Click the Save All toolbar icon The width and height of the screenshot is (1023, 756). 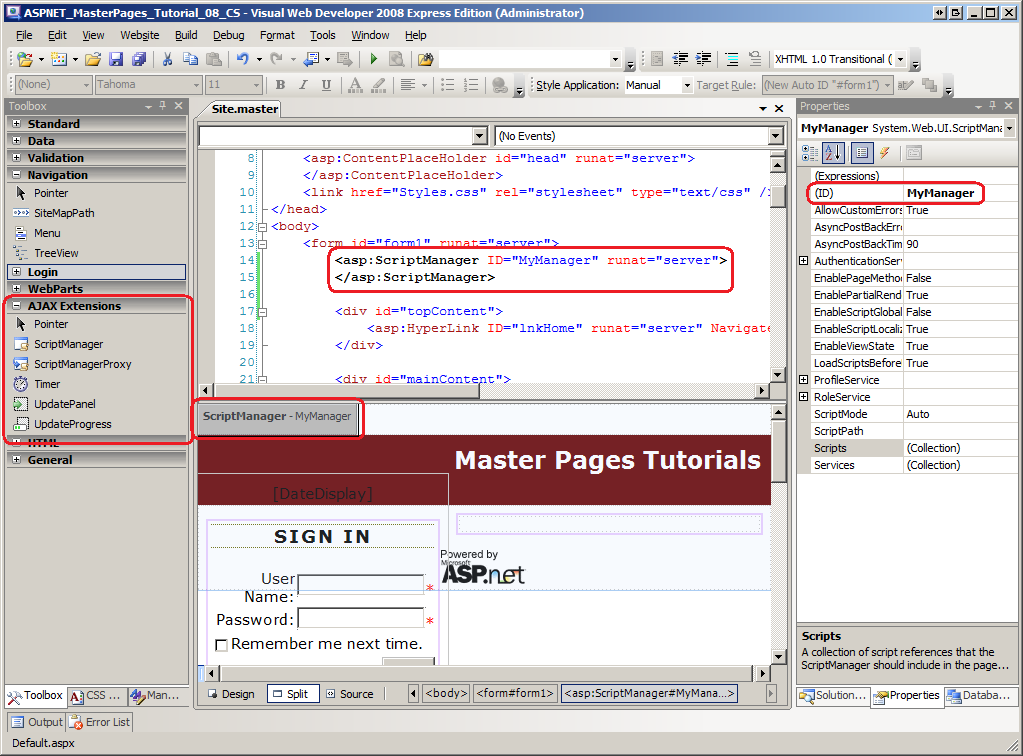[138, 59]
